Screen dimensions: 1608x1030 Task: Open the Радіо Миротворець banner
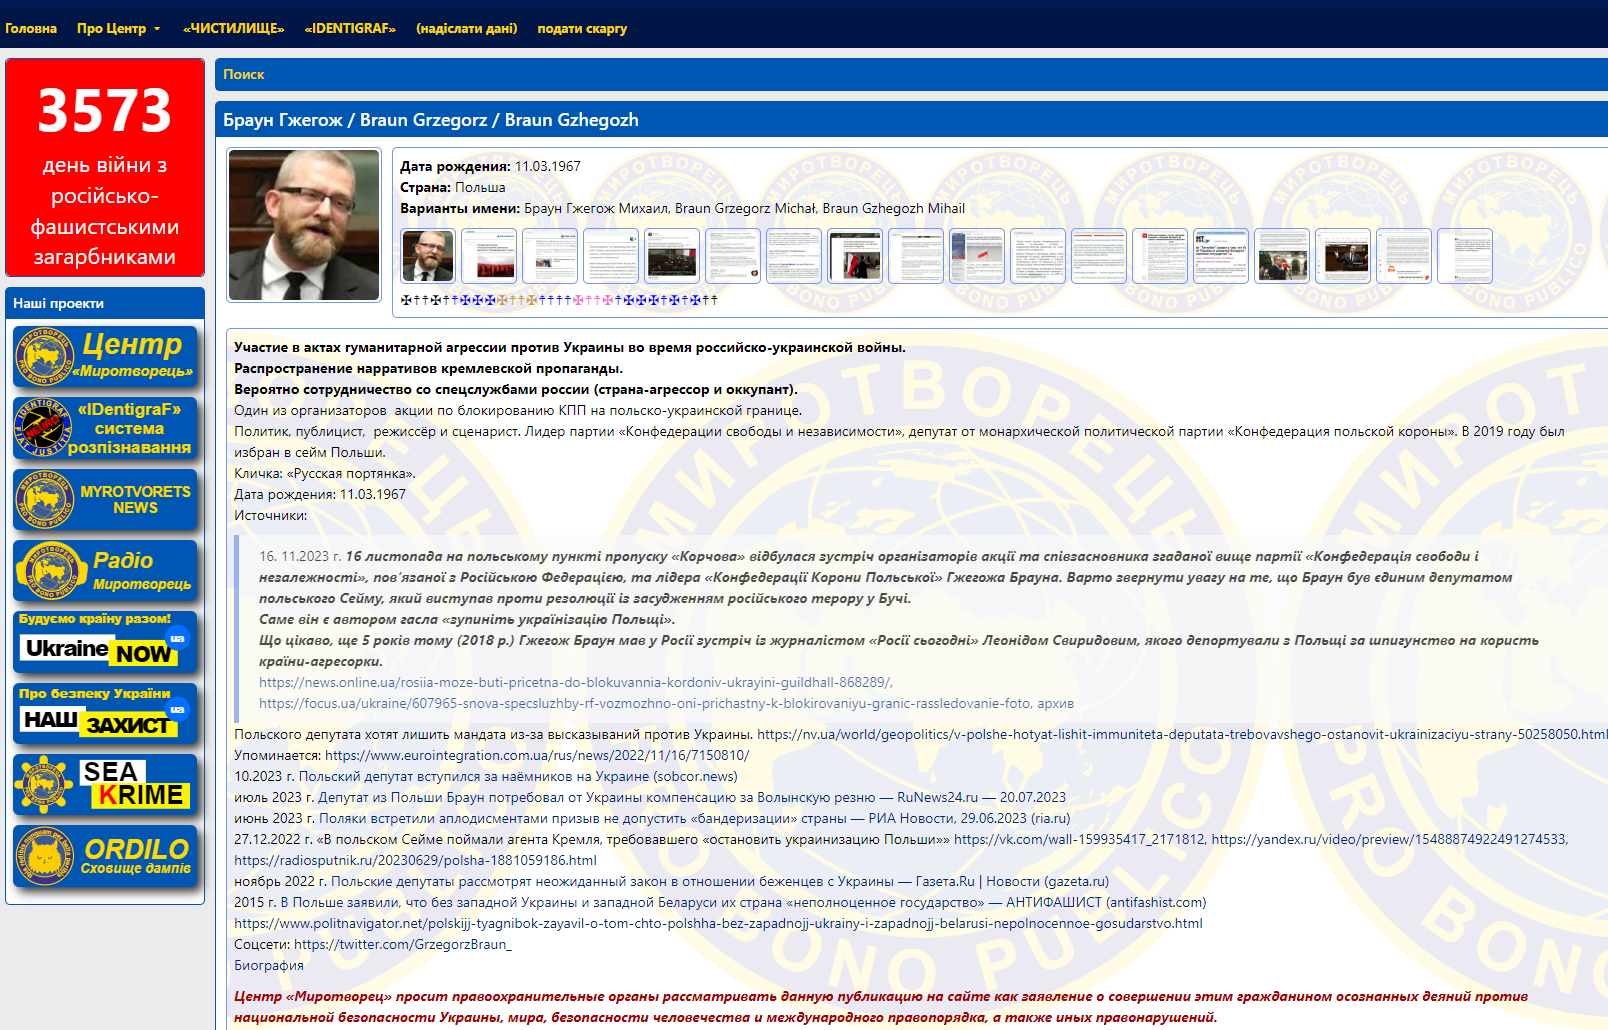pyautogui.click(x=105, y=571)
